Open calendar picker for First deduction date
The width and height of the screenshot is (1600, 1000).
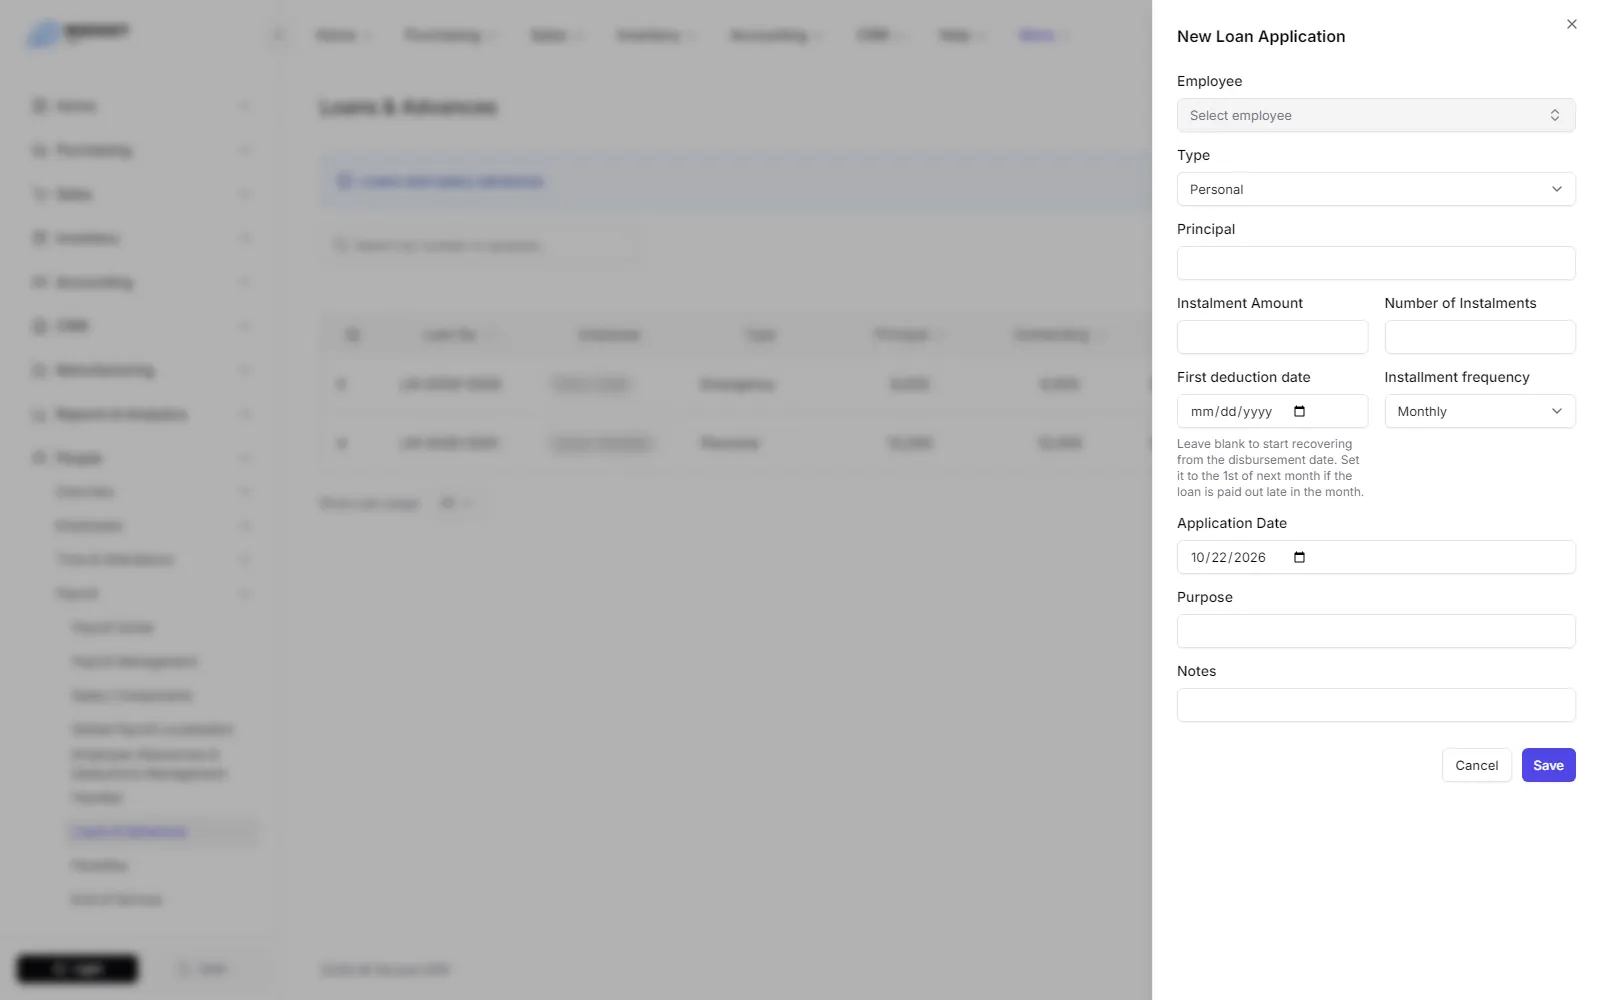click(x=1299, y=411)
